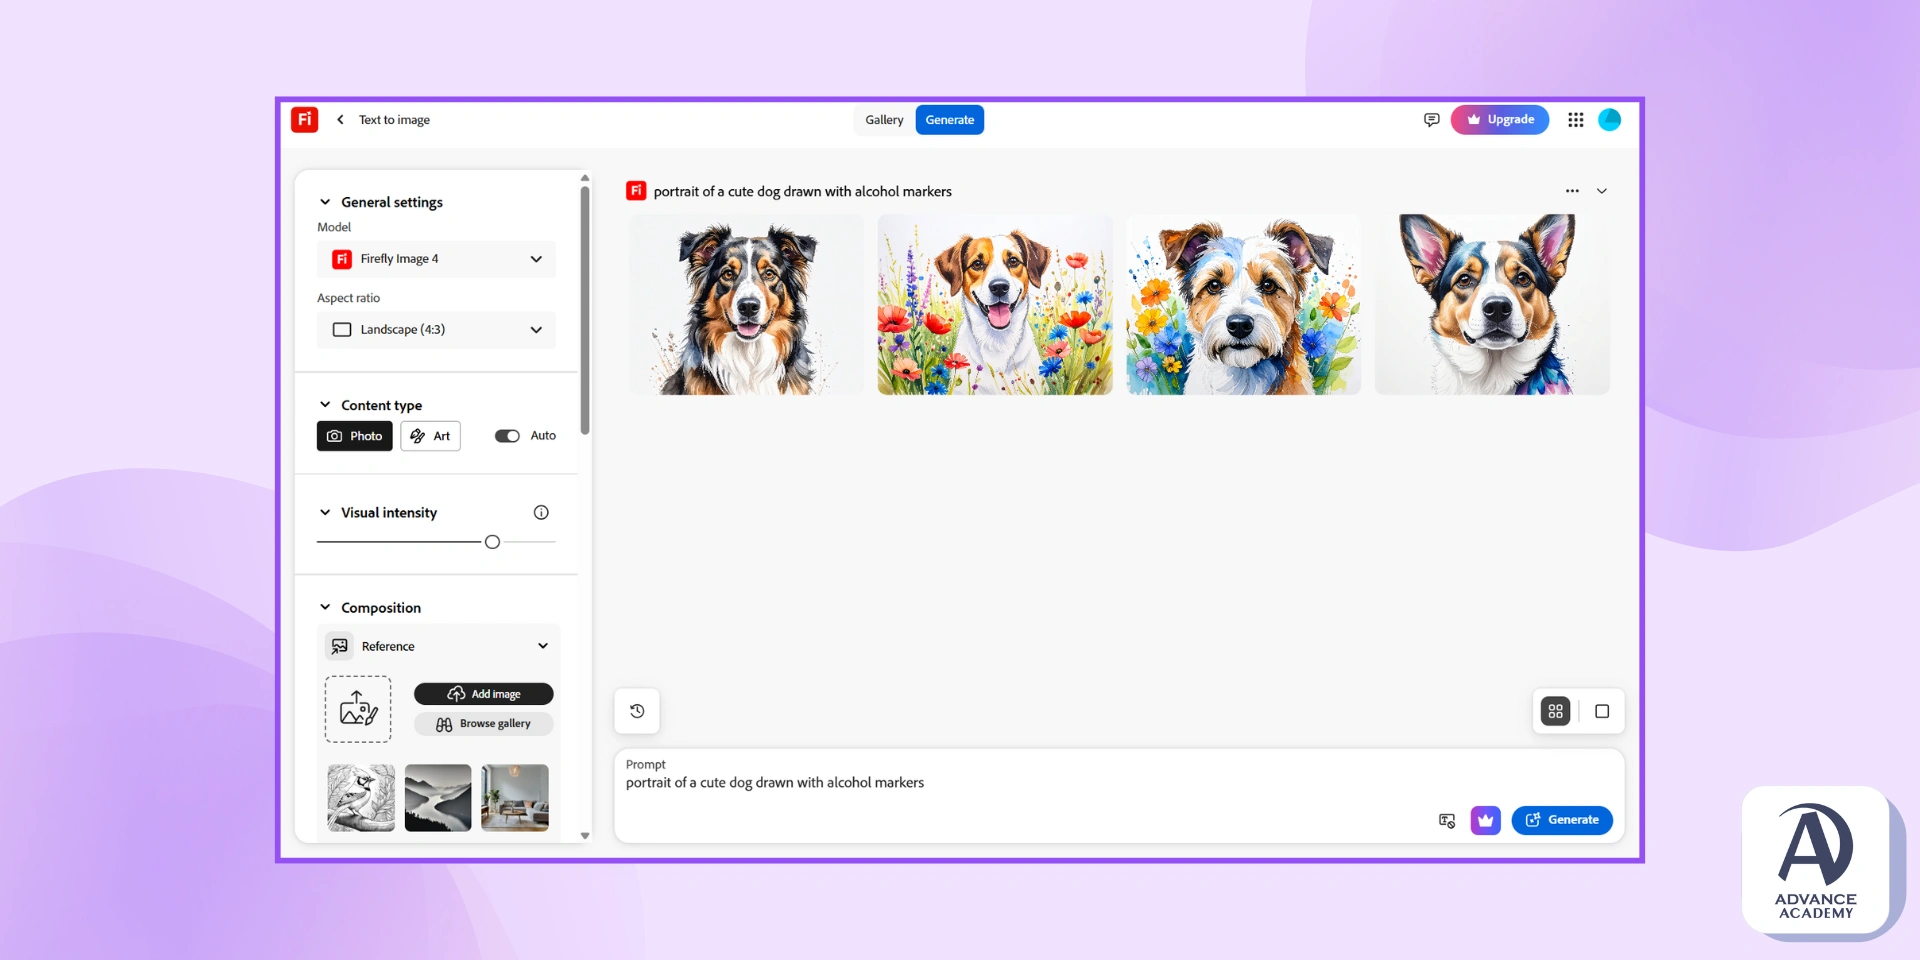
Task: Click the Adobe Firefly logo
Action: [304, 119]
